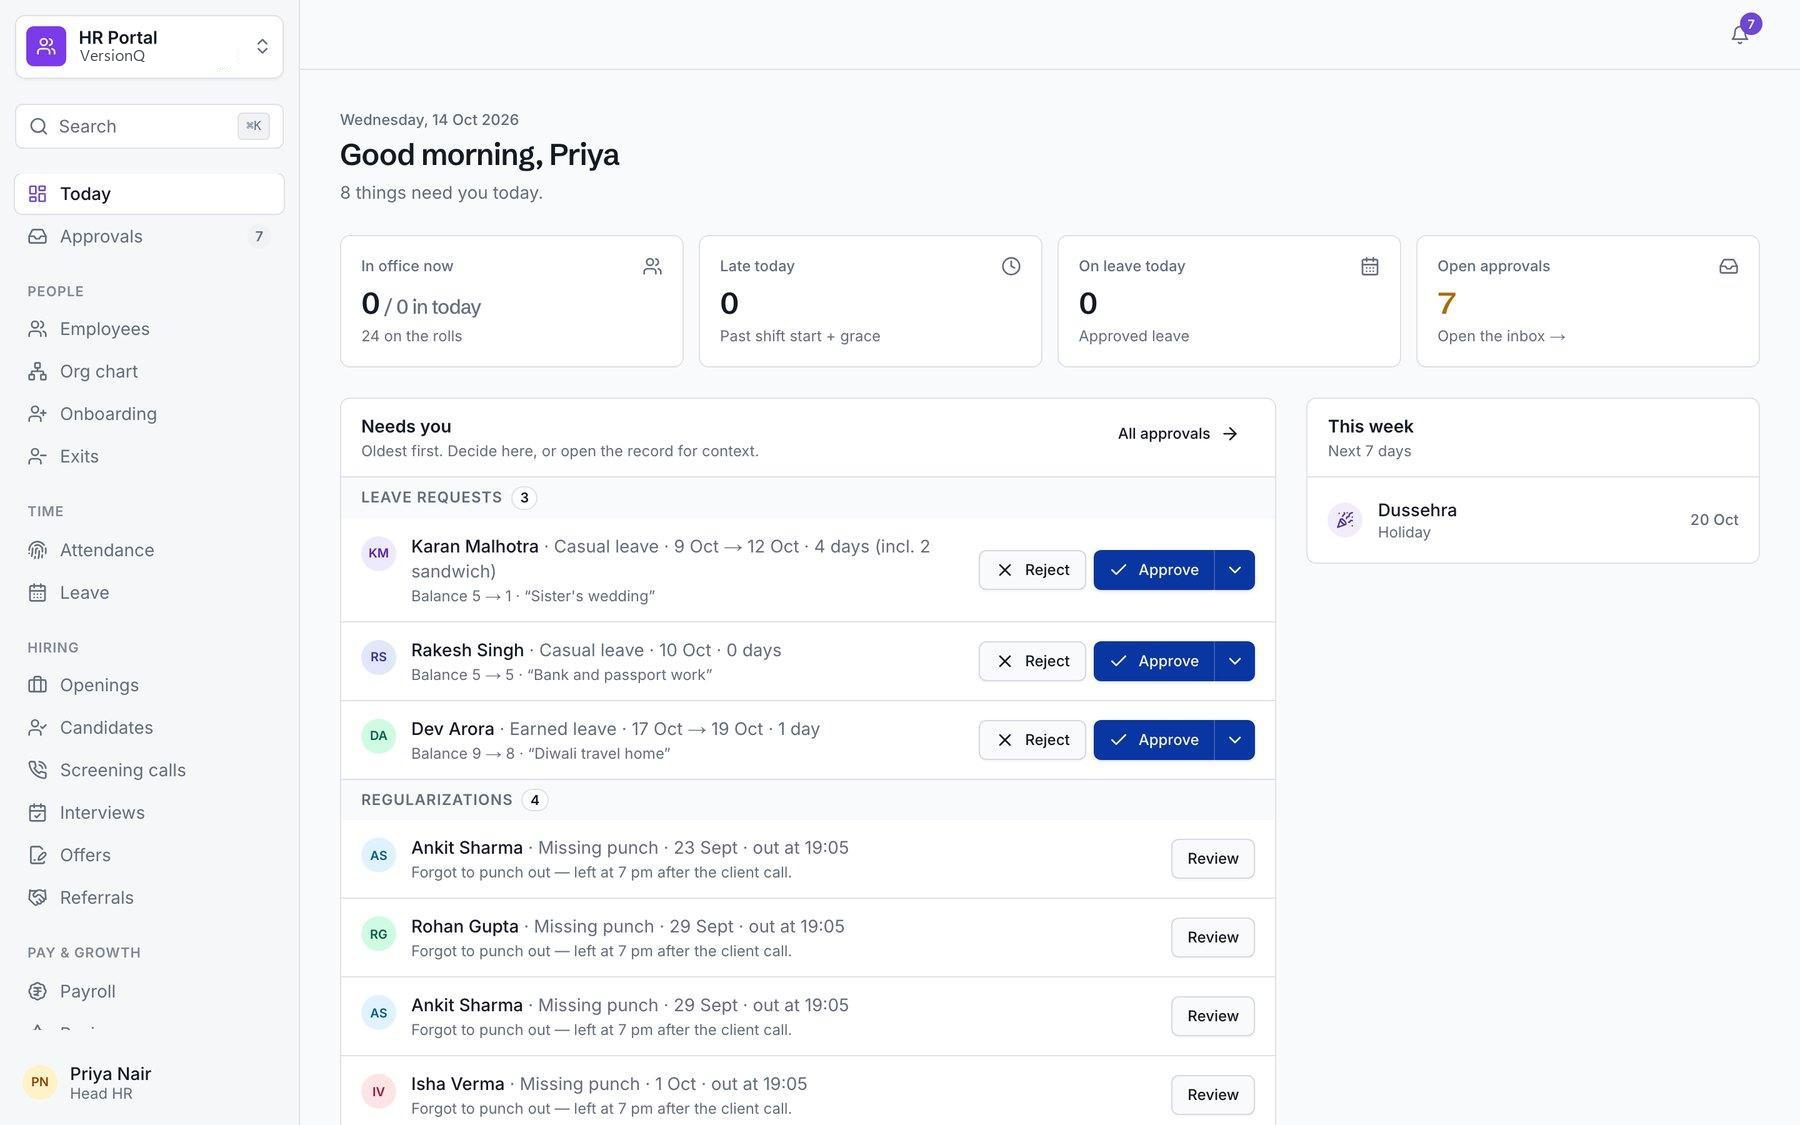Click Rakesh Singh's RS avatar
The image size is (1800, 1125).
pos(378,657)
